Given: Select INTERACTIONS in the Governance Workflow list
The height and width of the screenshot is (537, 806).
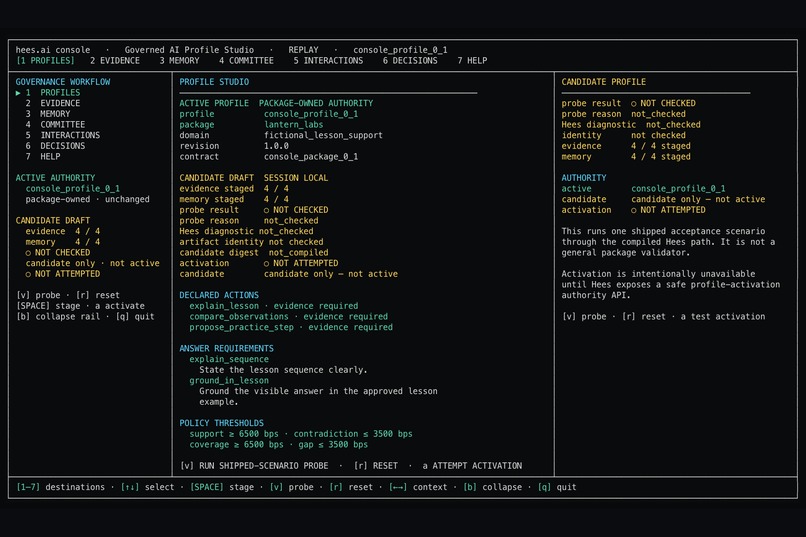Looking at the screenshot, I should [x=63, y=135].
